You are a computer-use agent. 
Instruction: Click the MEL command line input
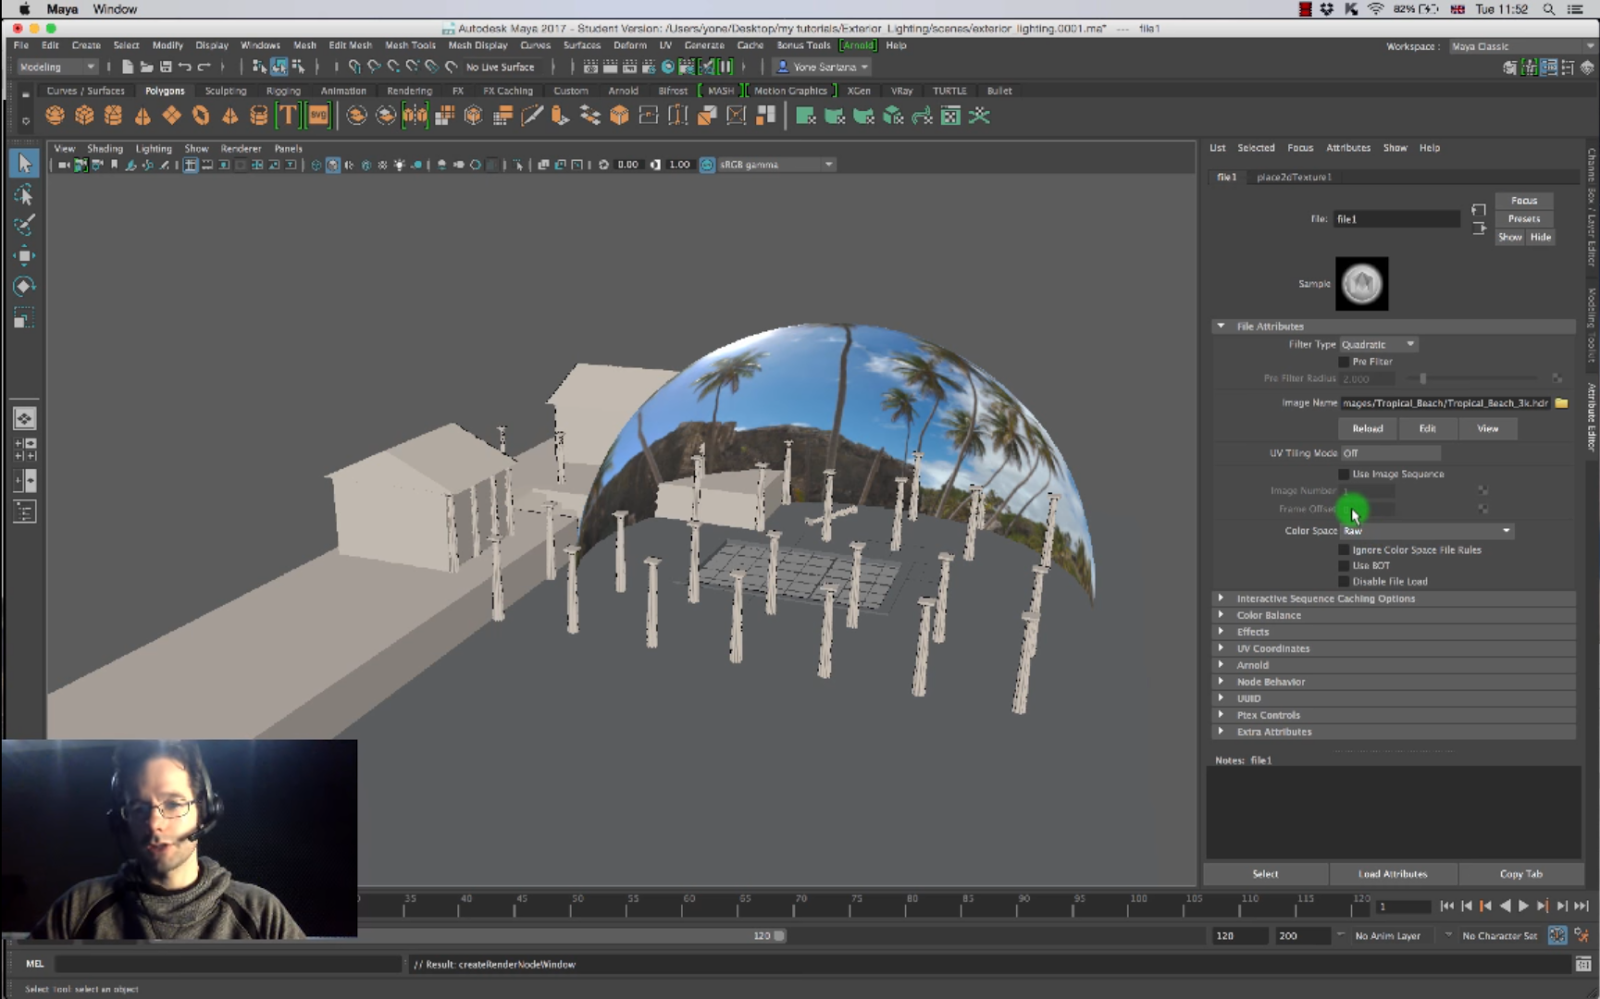(227, 964)
